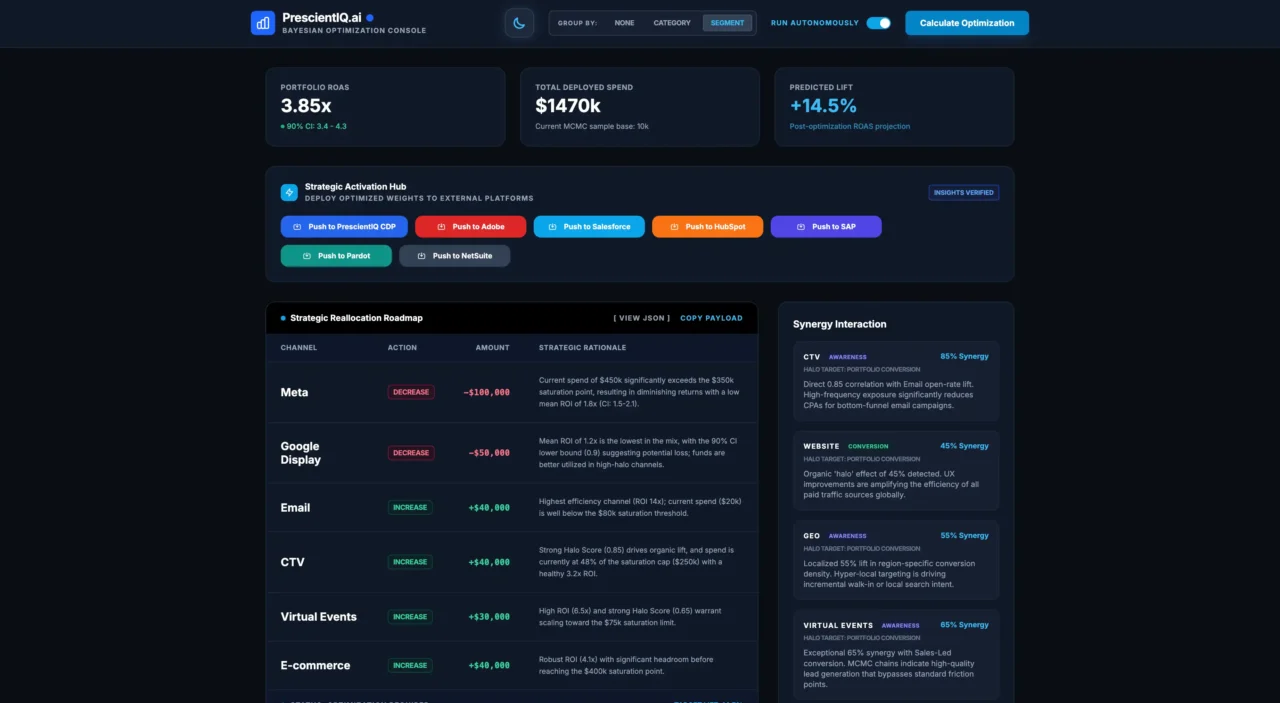This screenshot has width=1280, height=703.
Task: Click the Copy Payload link
Action: click(x=711, y=318)
